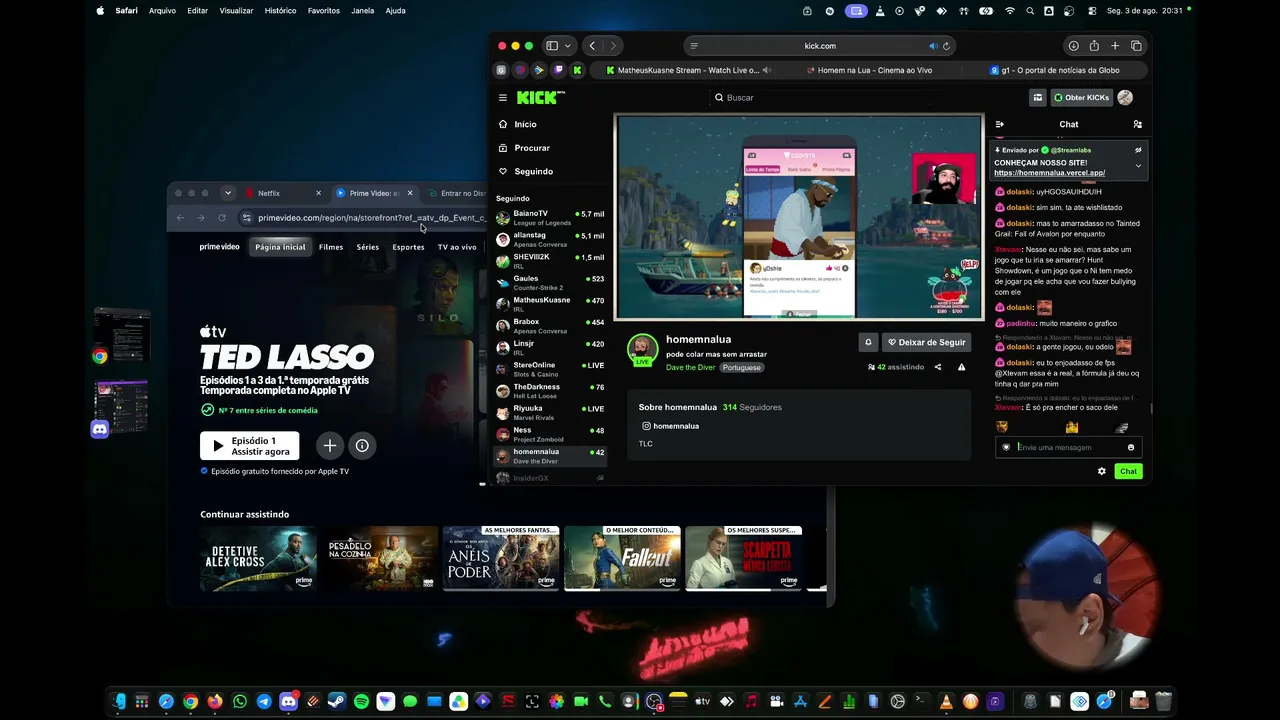This screenshot has width=1280, height=720.
Task: Open Discord from the Dock
Action: pos(288,702)
